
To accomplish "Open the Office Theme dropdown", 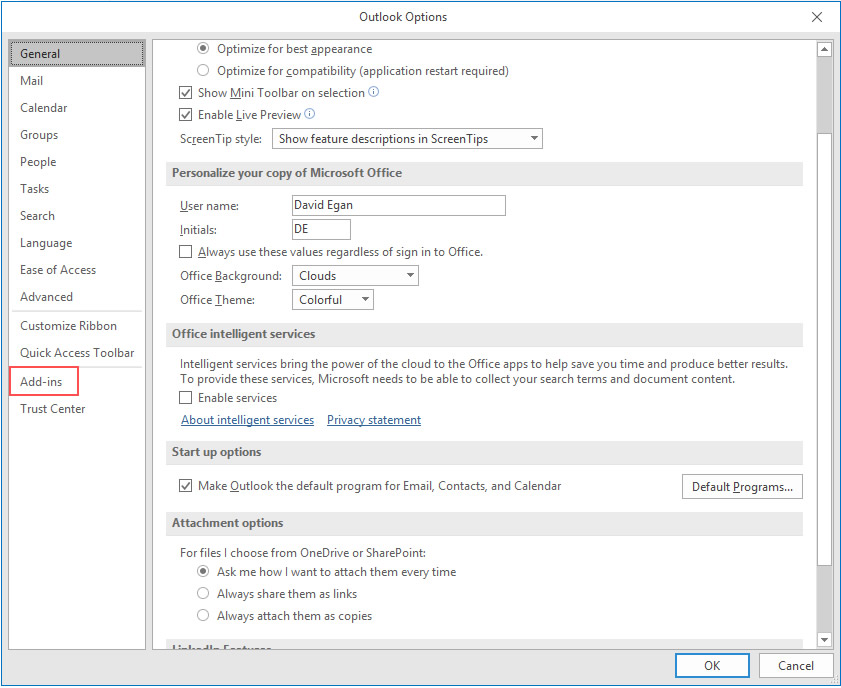I will tap(333, 300).
